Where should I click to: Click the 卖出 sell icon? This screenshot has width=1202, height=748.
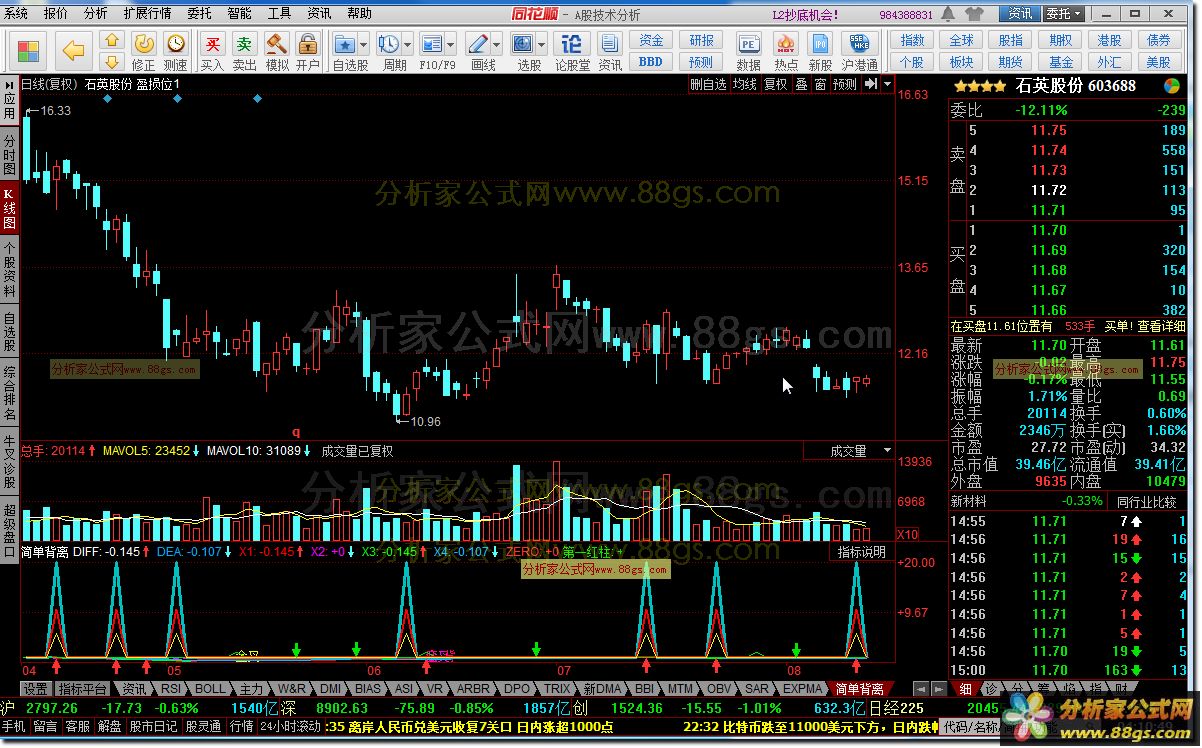pos(245,50)
